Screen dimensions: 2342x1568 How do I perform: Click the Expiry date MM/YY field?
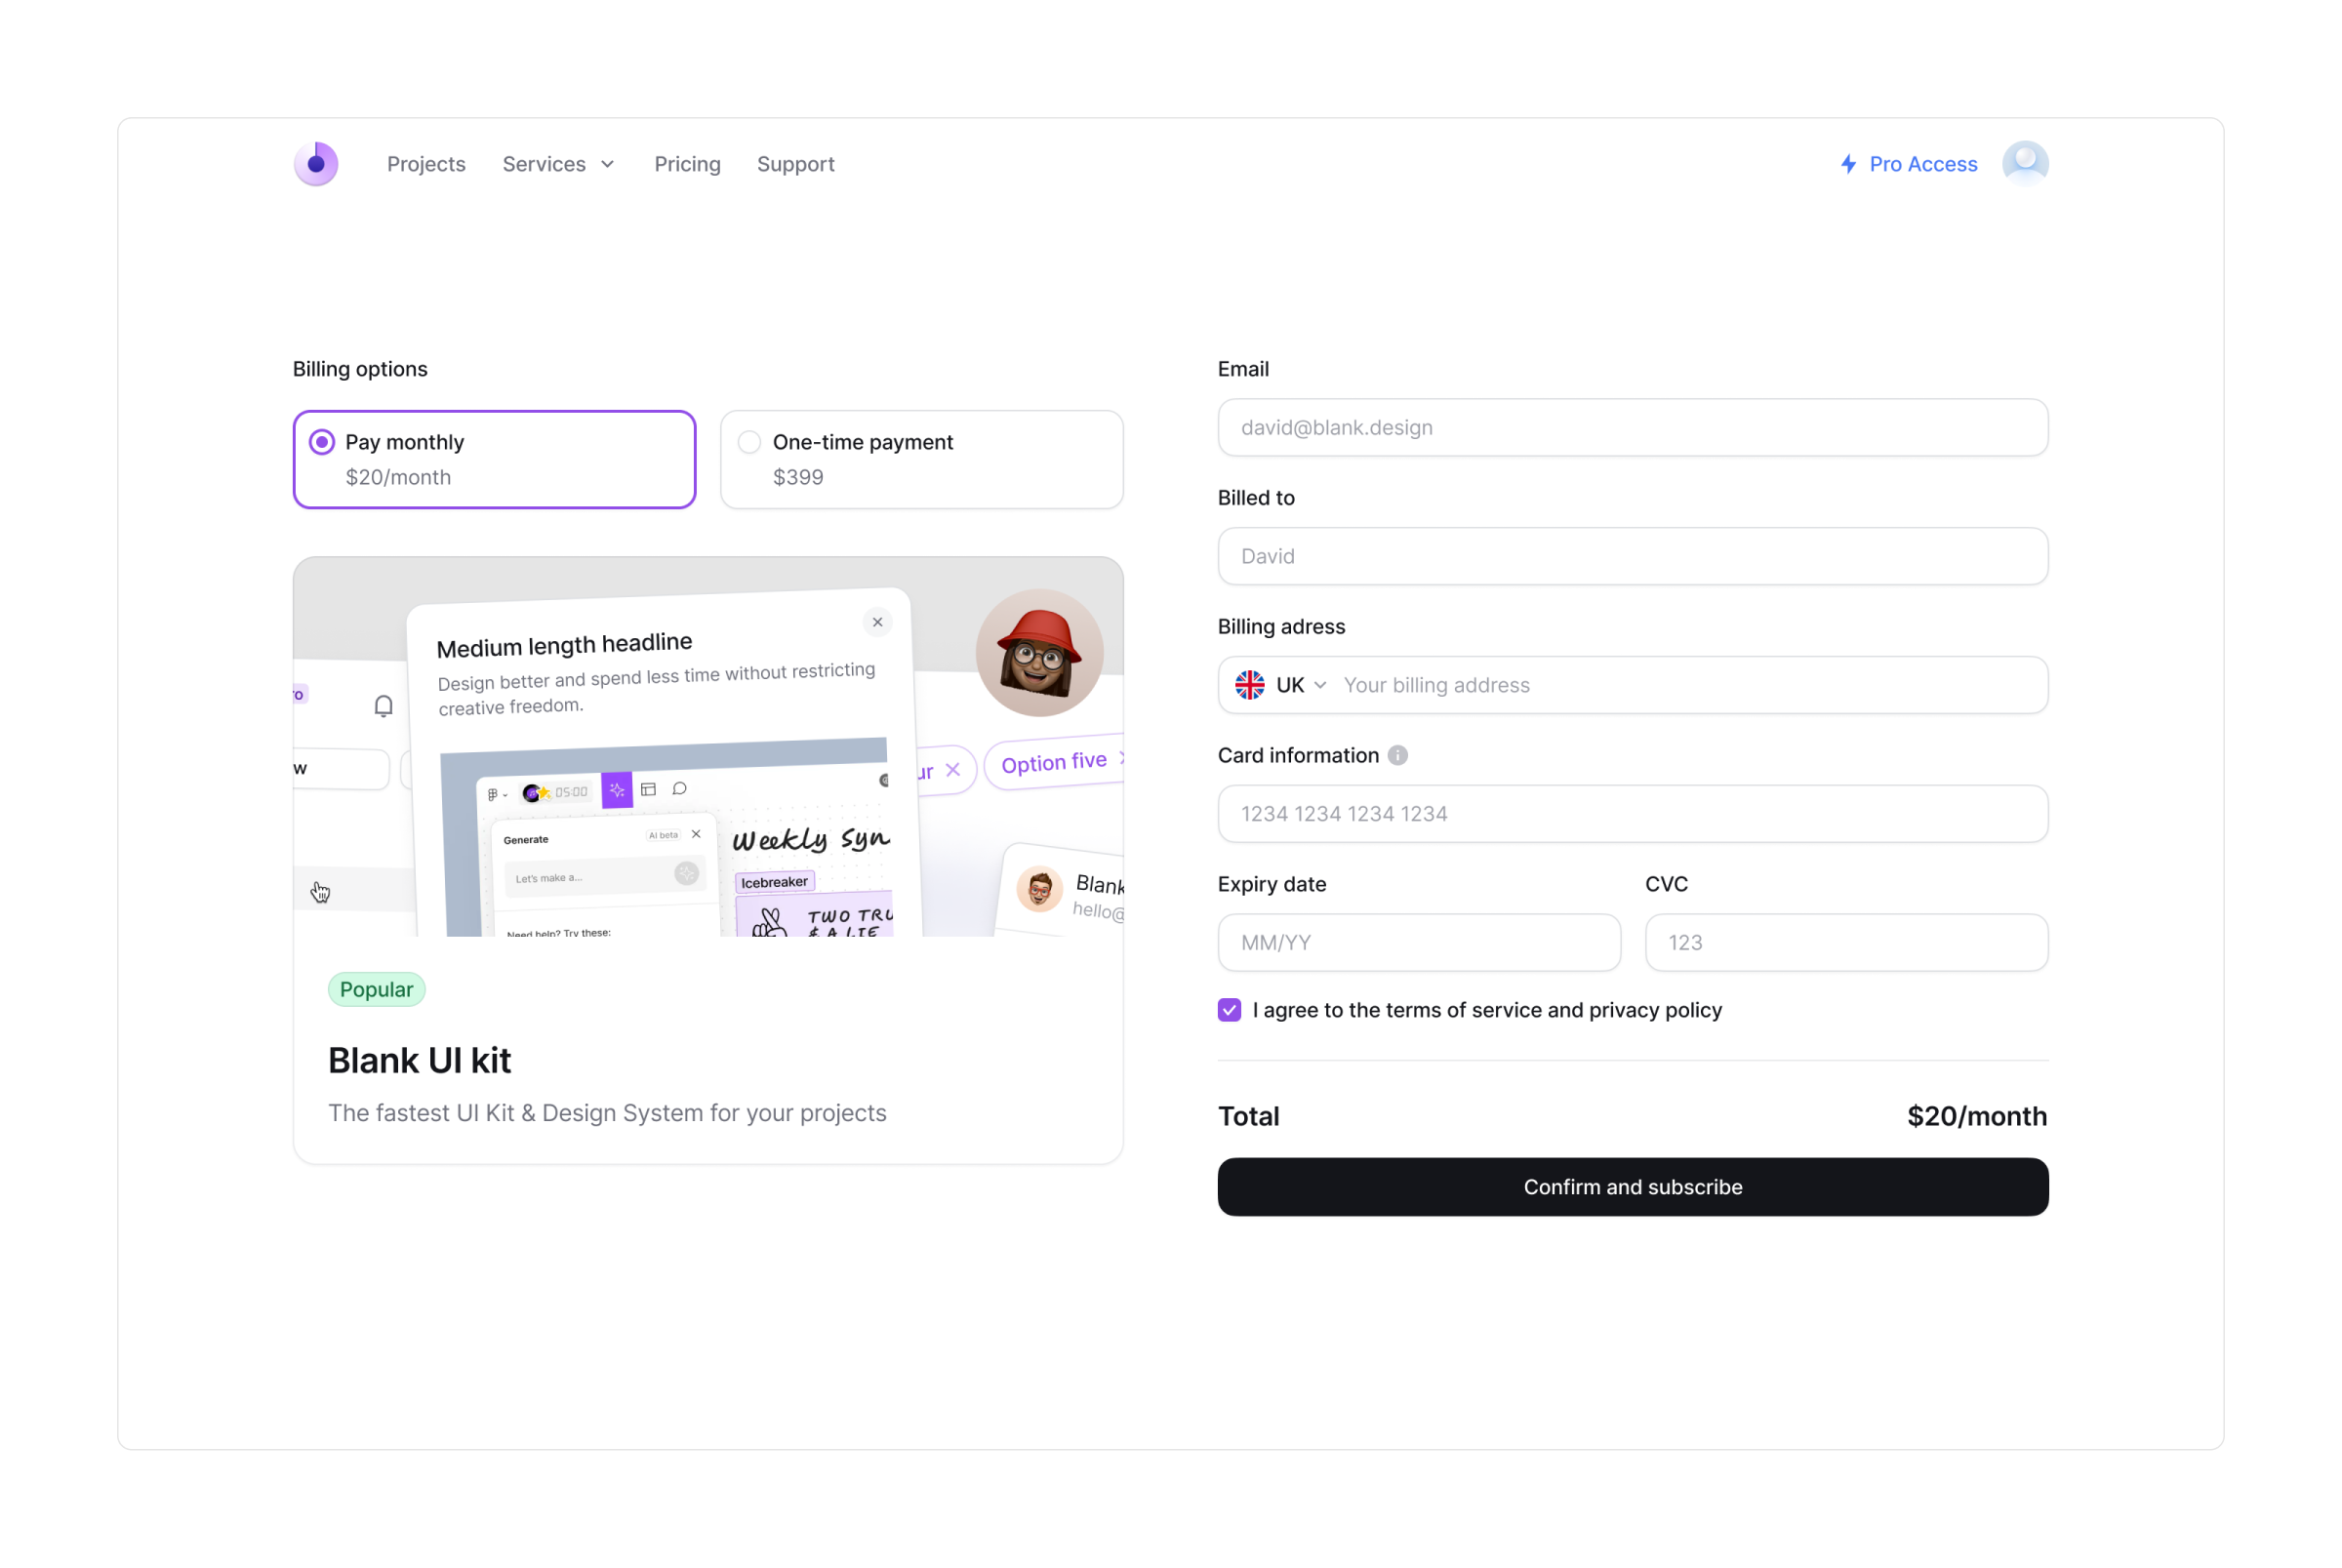click(1419, 943)
